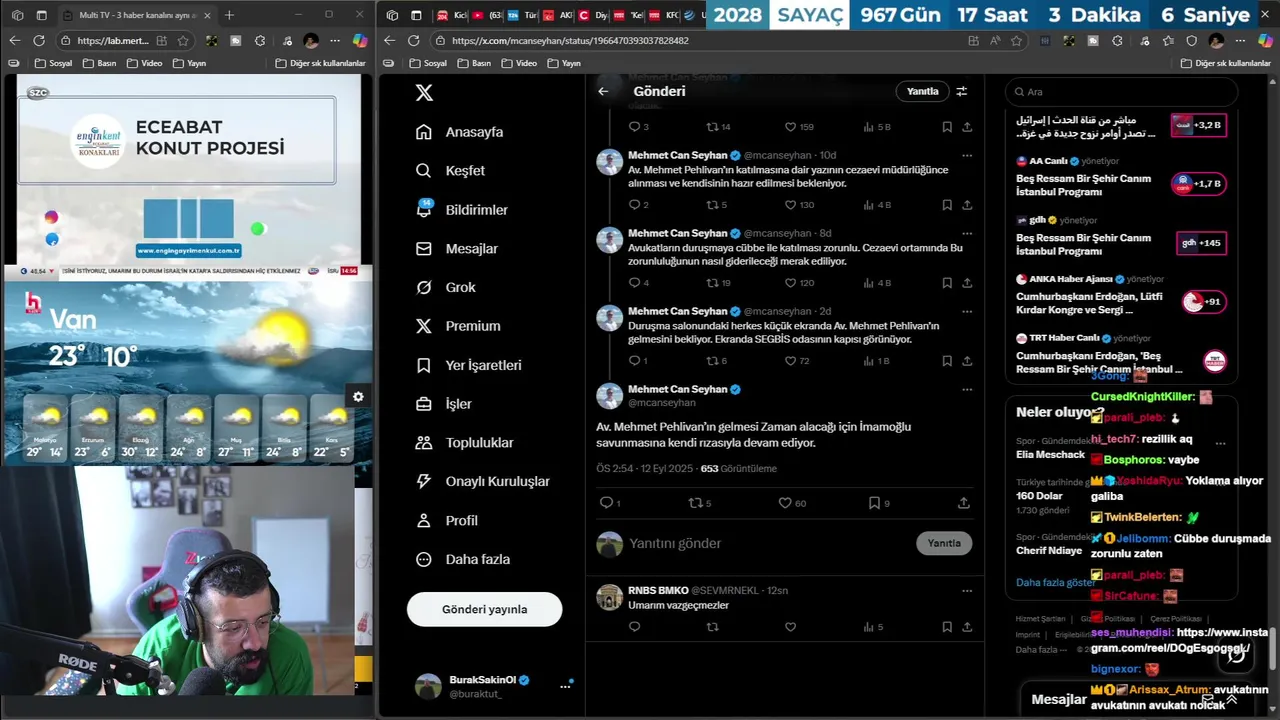Open browser essentials shield icon

click(1192, 41)
